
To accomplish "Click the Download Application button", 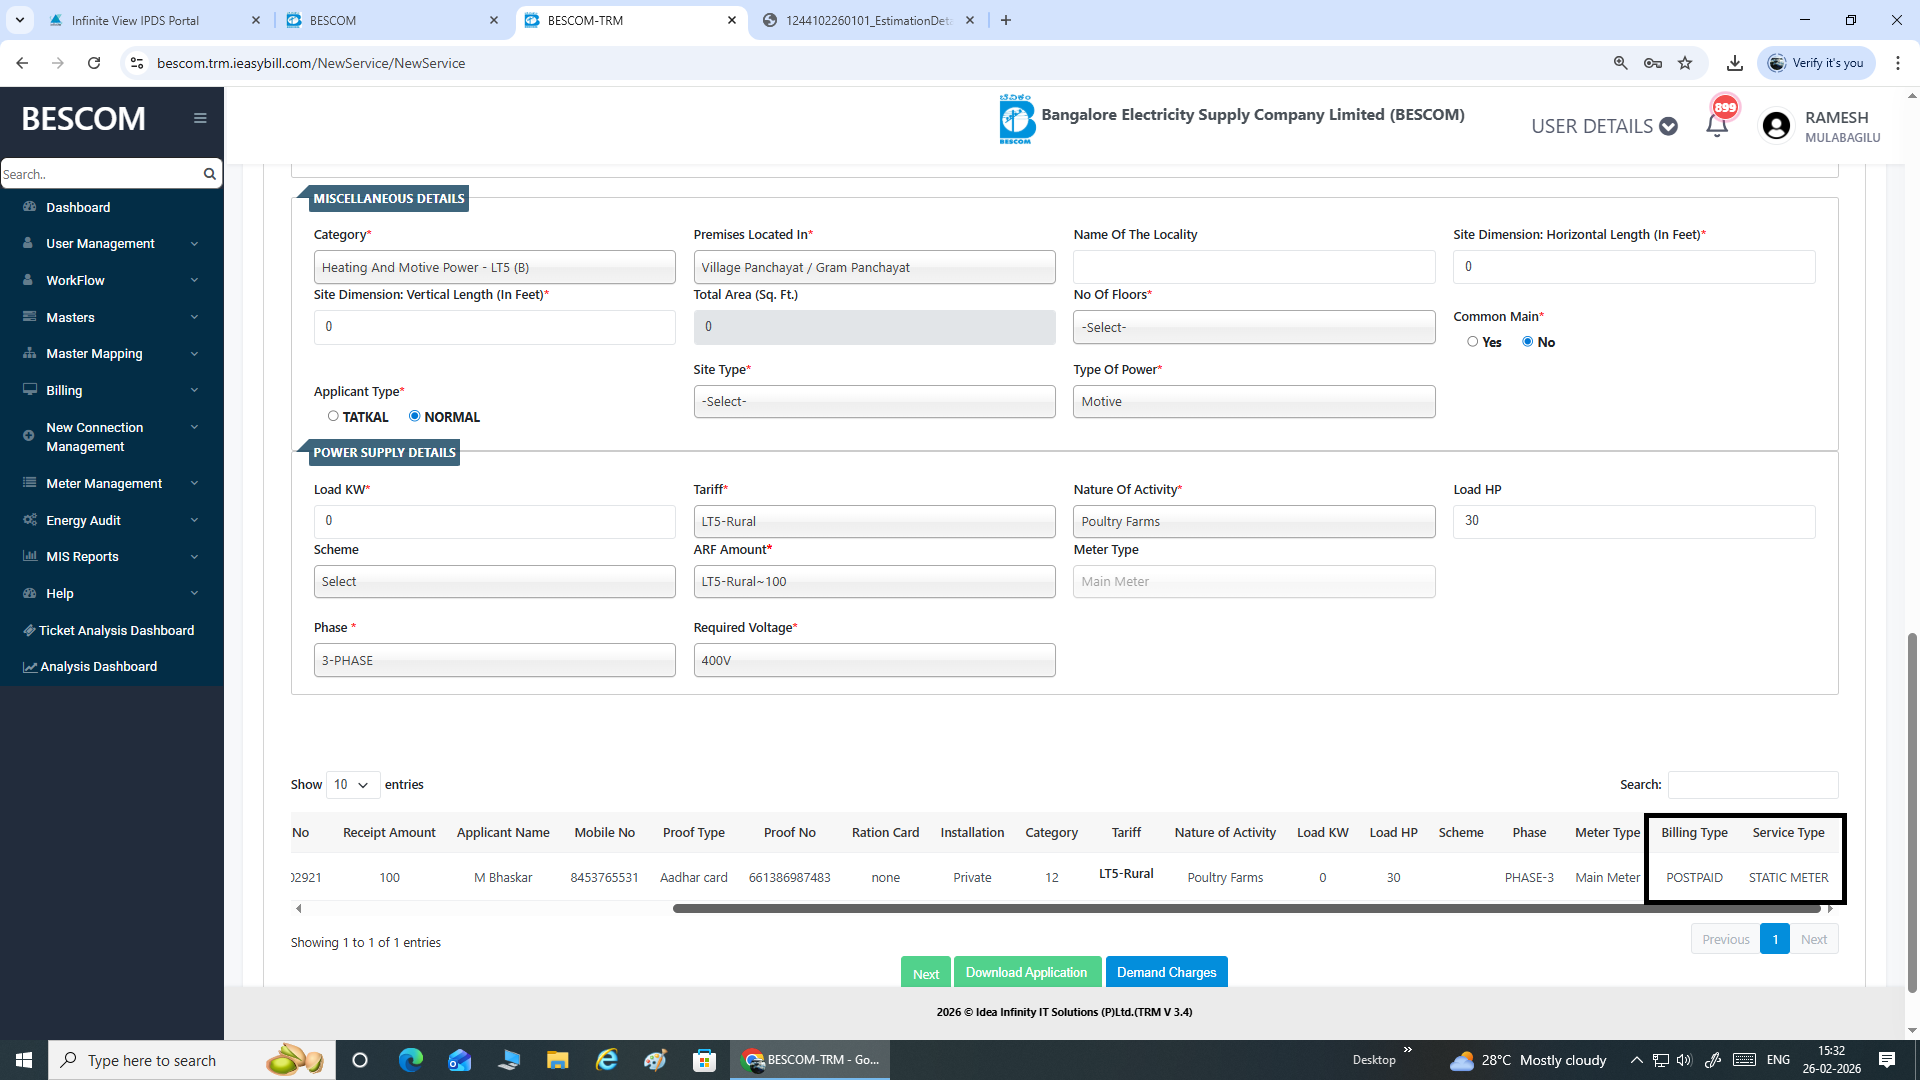I will point(1026,972).
